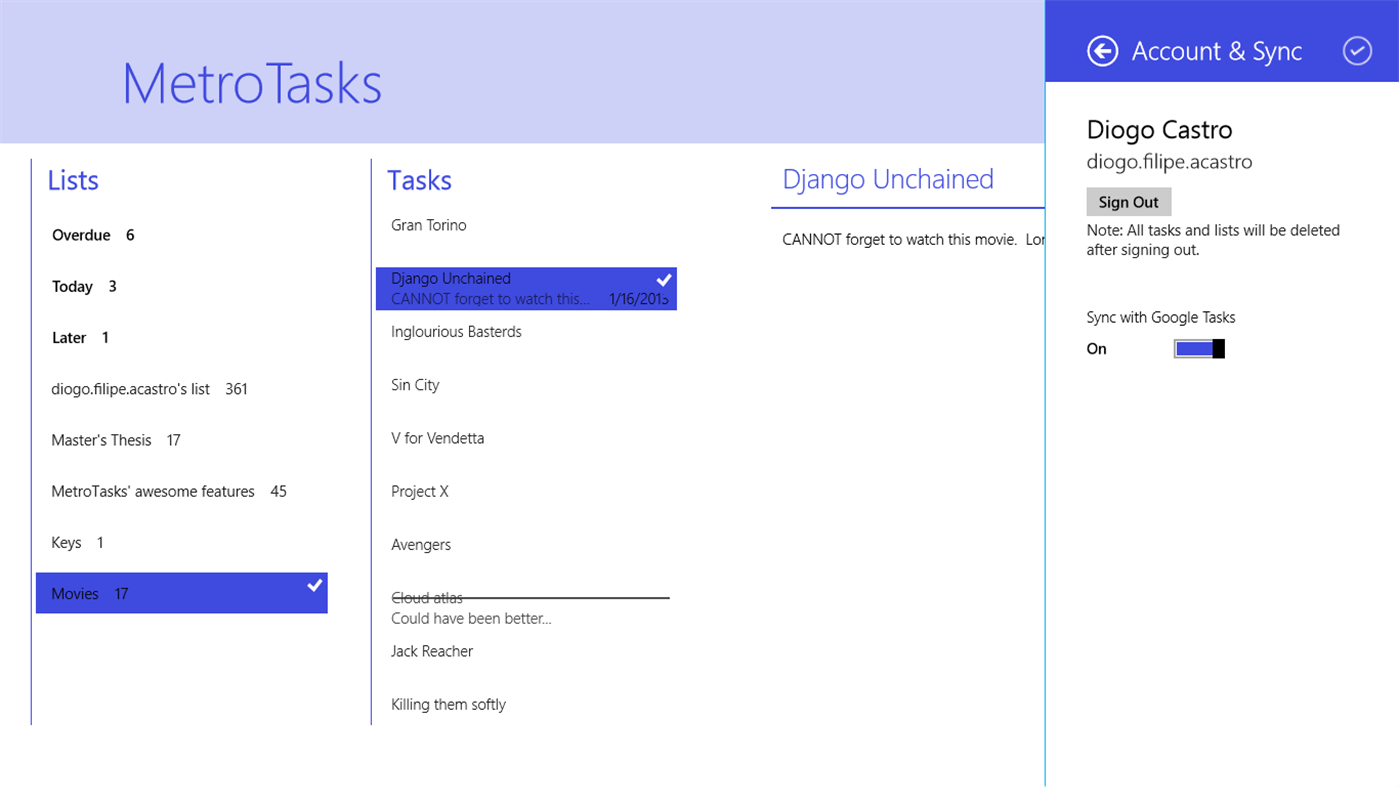Mark Gran Torino as completed
This screenshot has width=1399, height=787.
point(429,225)
